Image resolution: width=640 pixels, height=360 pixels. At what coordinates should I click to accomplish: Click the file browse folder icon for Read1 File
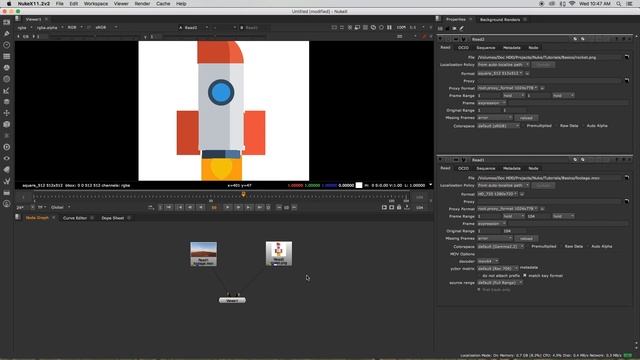point(627,178)
